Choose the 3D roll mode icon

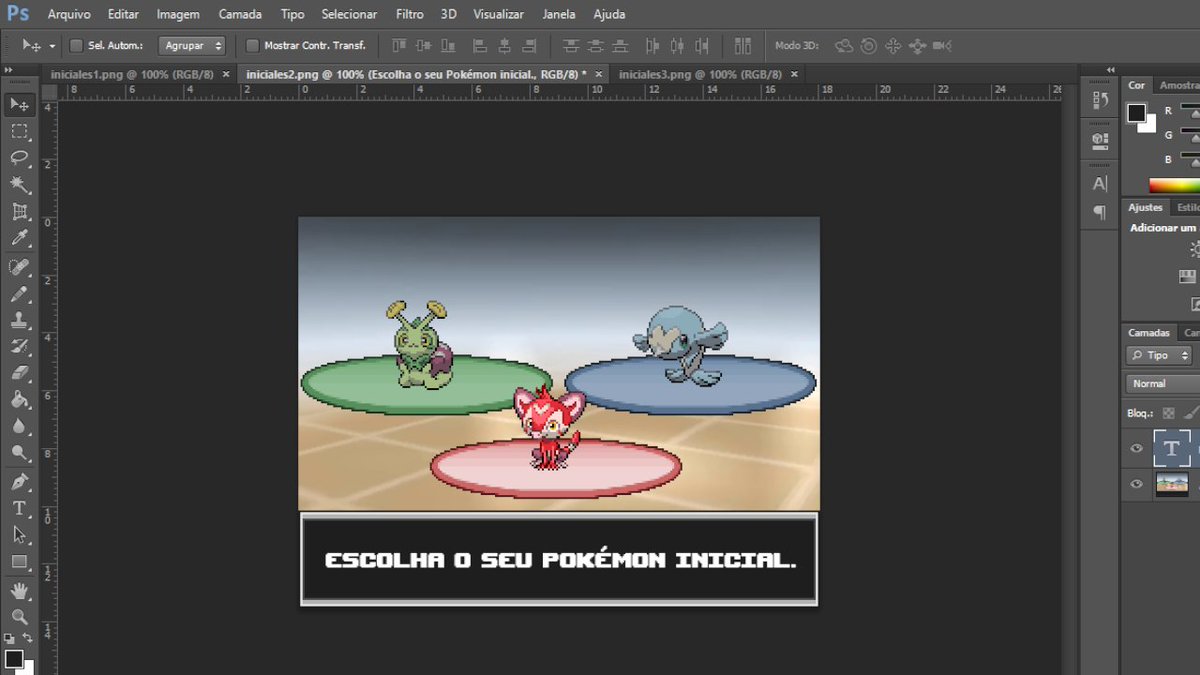pyautogui.click(x=868, y=46)
